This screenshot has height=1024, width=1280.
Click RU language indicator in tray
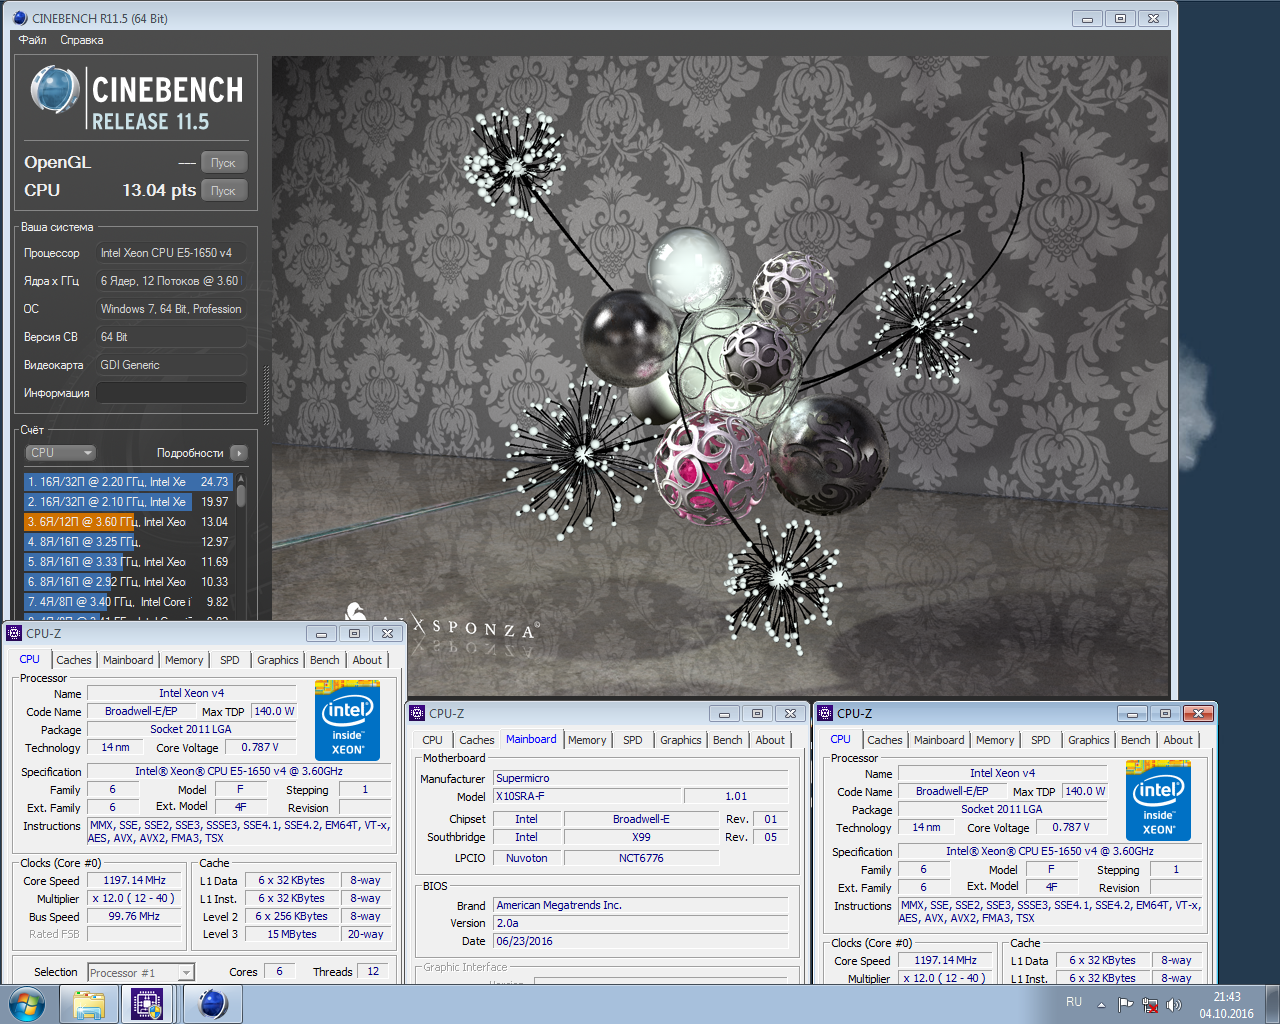pos(1073,1002)
